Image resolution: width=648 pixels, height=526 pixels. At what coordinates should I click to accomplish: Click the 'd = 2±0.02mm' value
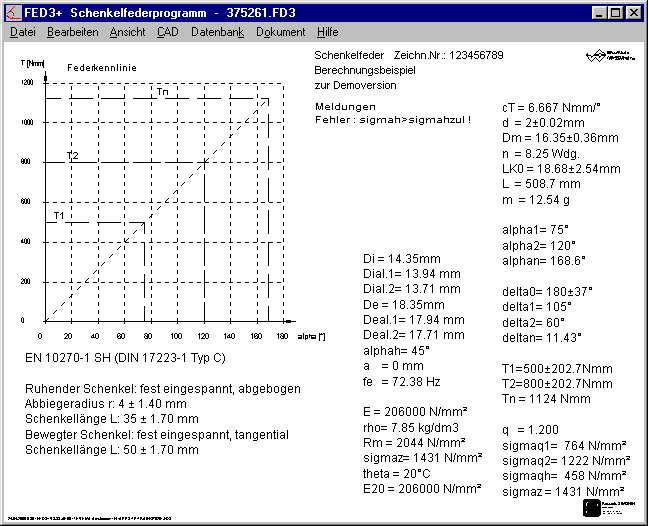[543, 123]
